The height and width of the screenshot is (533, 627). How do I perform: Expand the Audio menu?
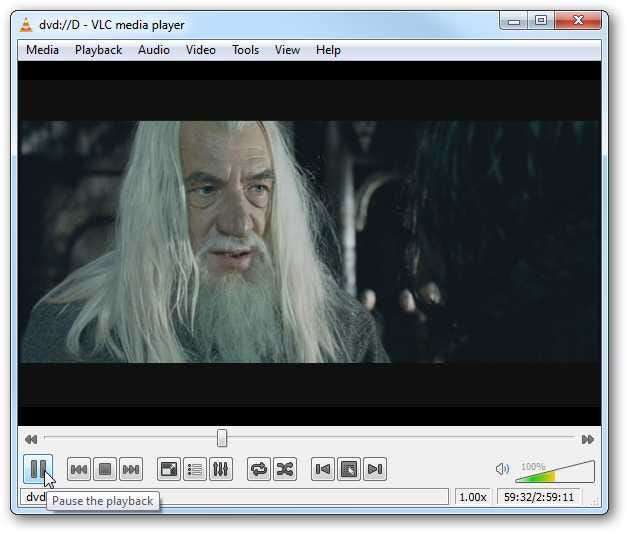(x=153, y=50)
